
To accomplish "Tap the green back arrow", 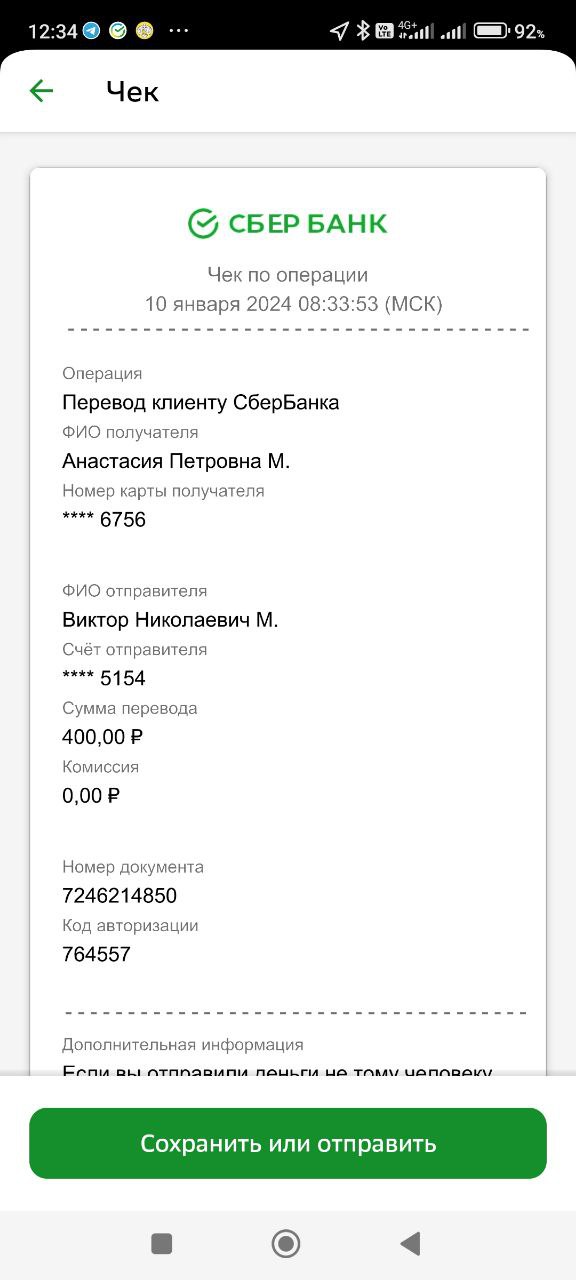I will (x=41, y=91).
